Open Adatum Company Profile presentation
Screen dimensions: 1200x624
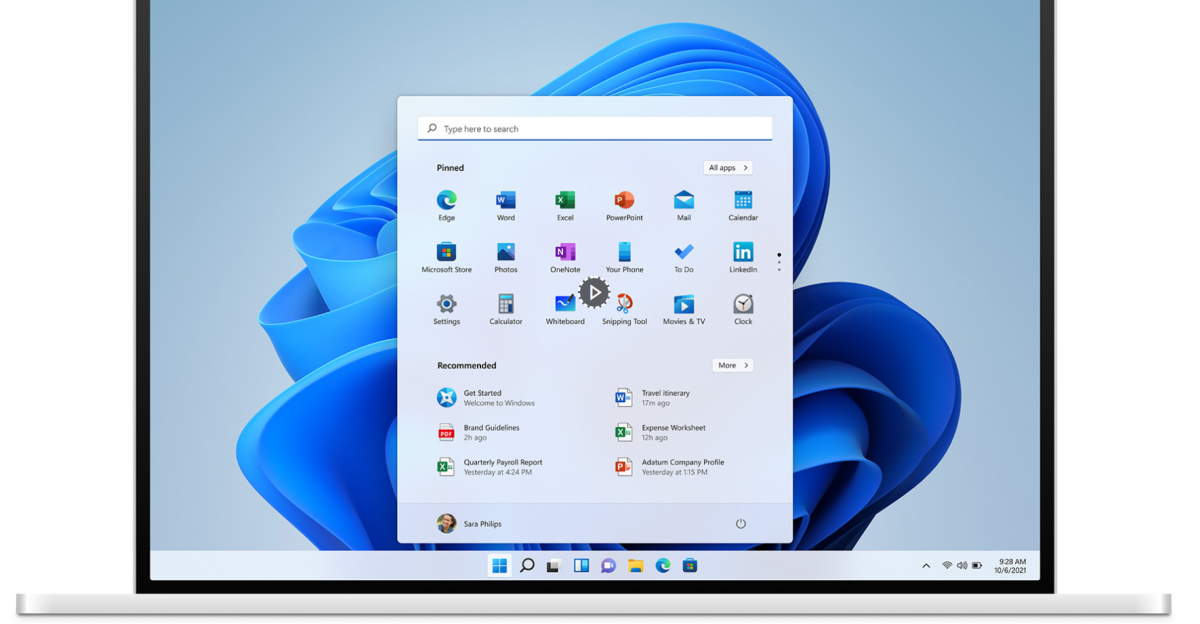[669, 467]
